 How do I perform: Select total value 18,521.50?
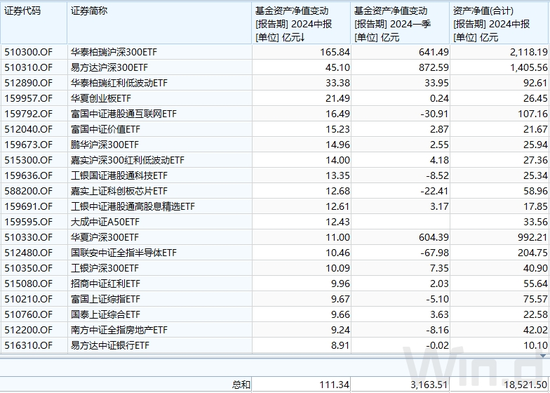pyautogui.click(x=526, y=385)
